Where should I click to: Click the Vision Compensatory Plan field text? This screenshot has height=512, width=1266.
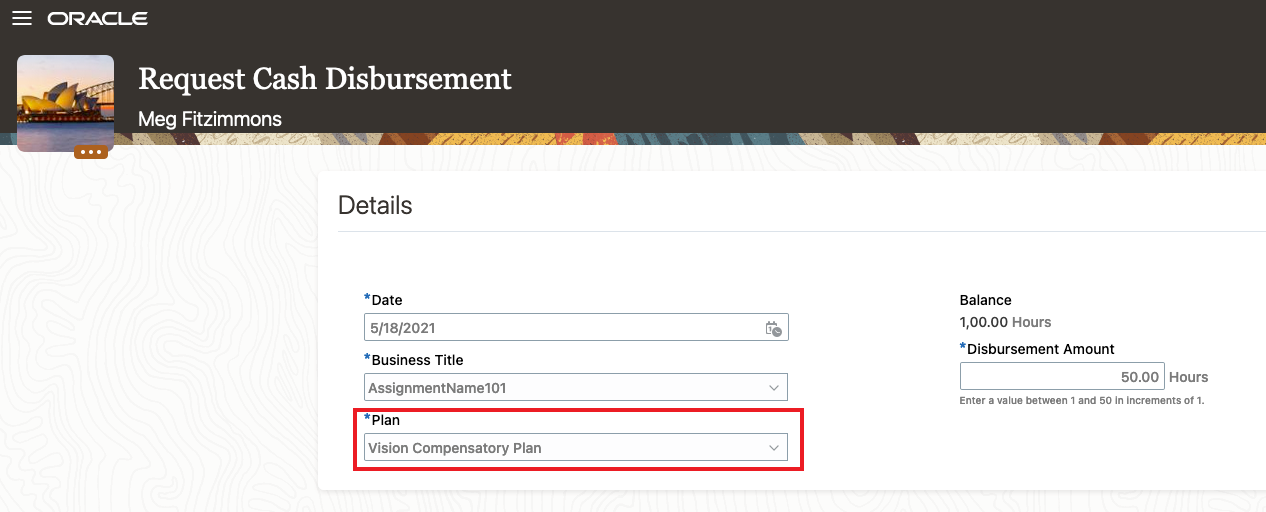[x=455, y=448]
